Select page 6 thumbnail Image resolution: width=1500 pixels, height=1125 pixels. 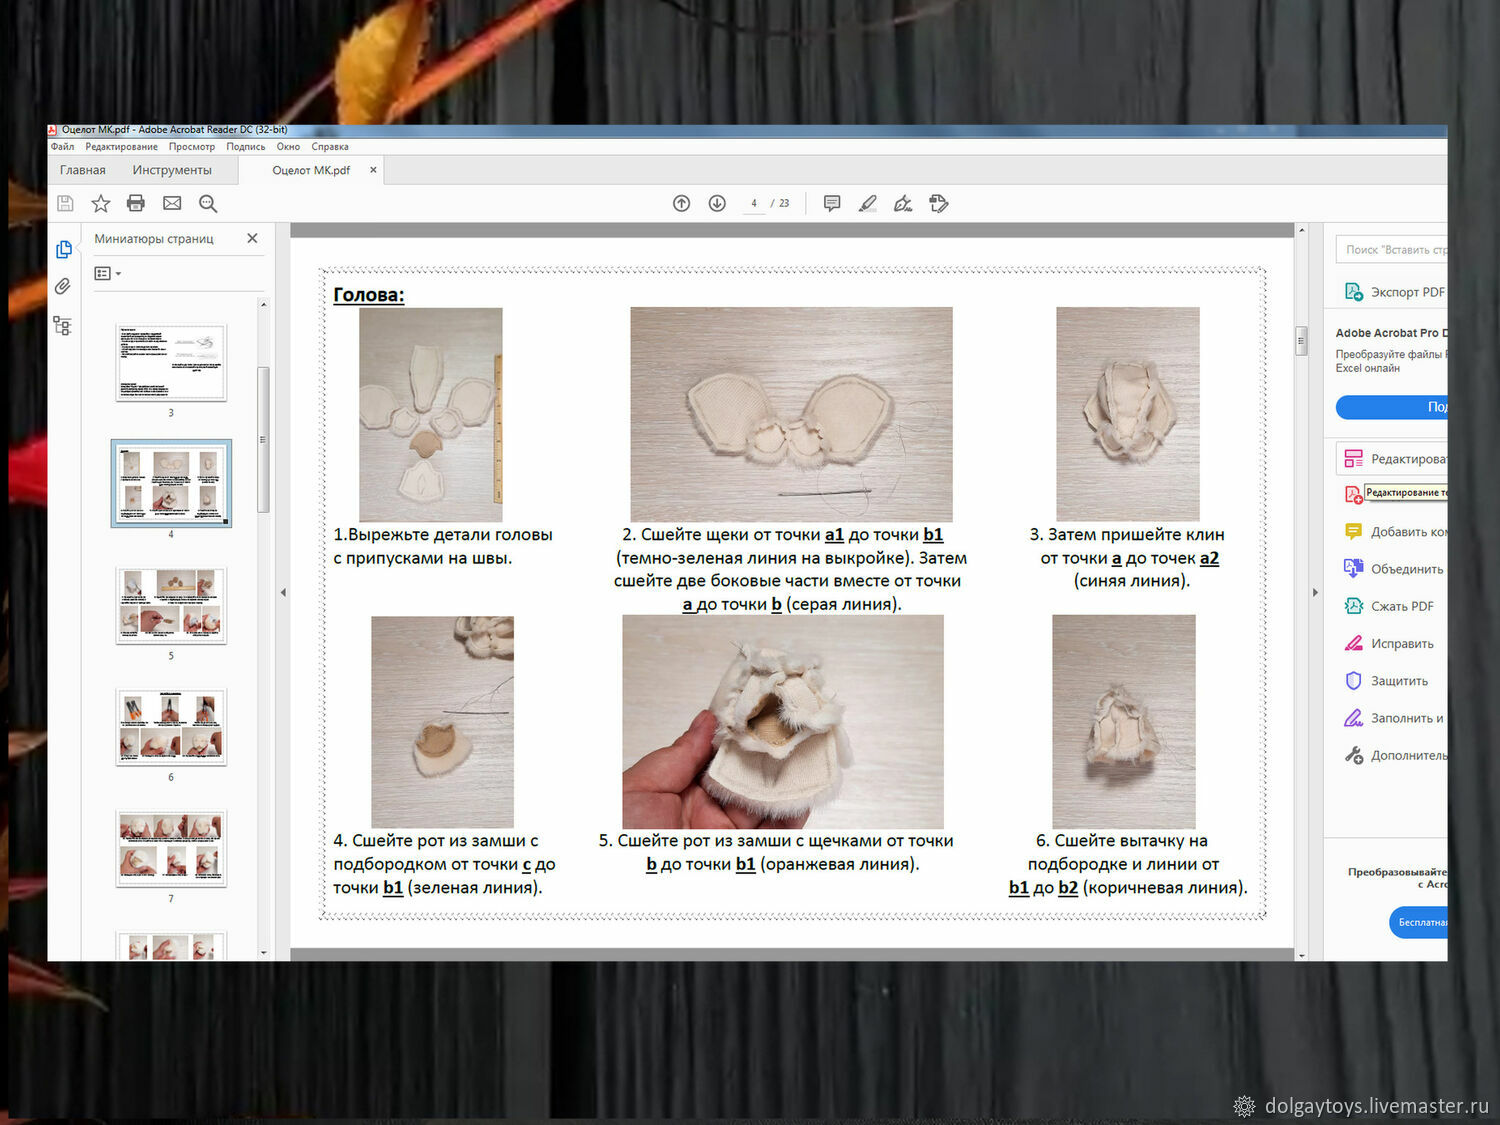tap(171, 727)
